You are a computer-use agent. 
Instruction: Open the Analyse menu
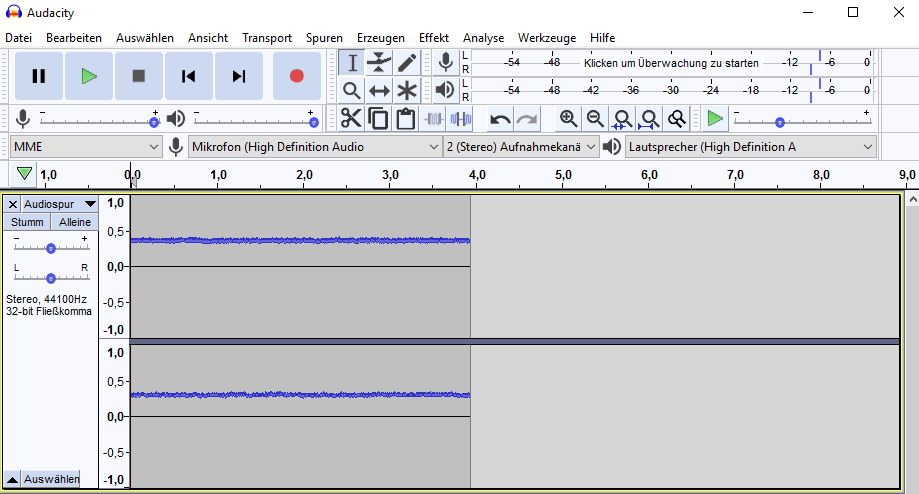click(x=484, y=38)
